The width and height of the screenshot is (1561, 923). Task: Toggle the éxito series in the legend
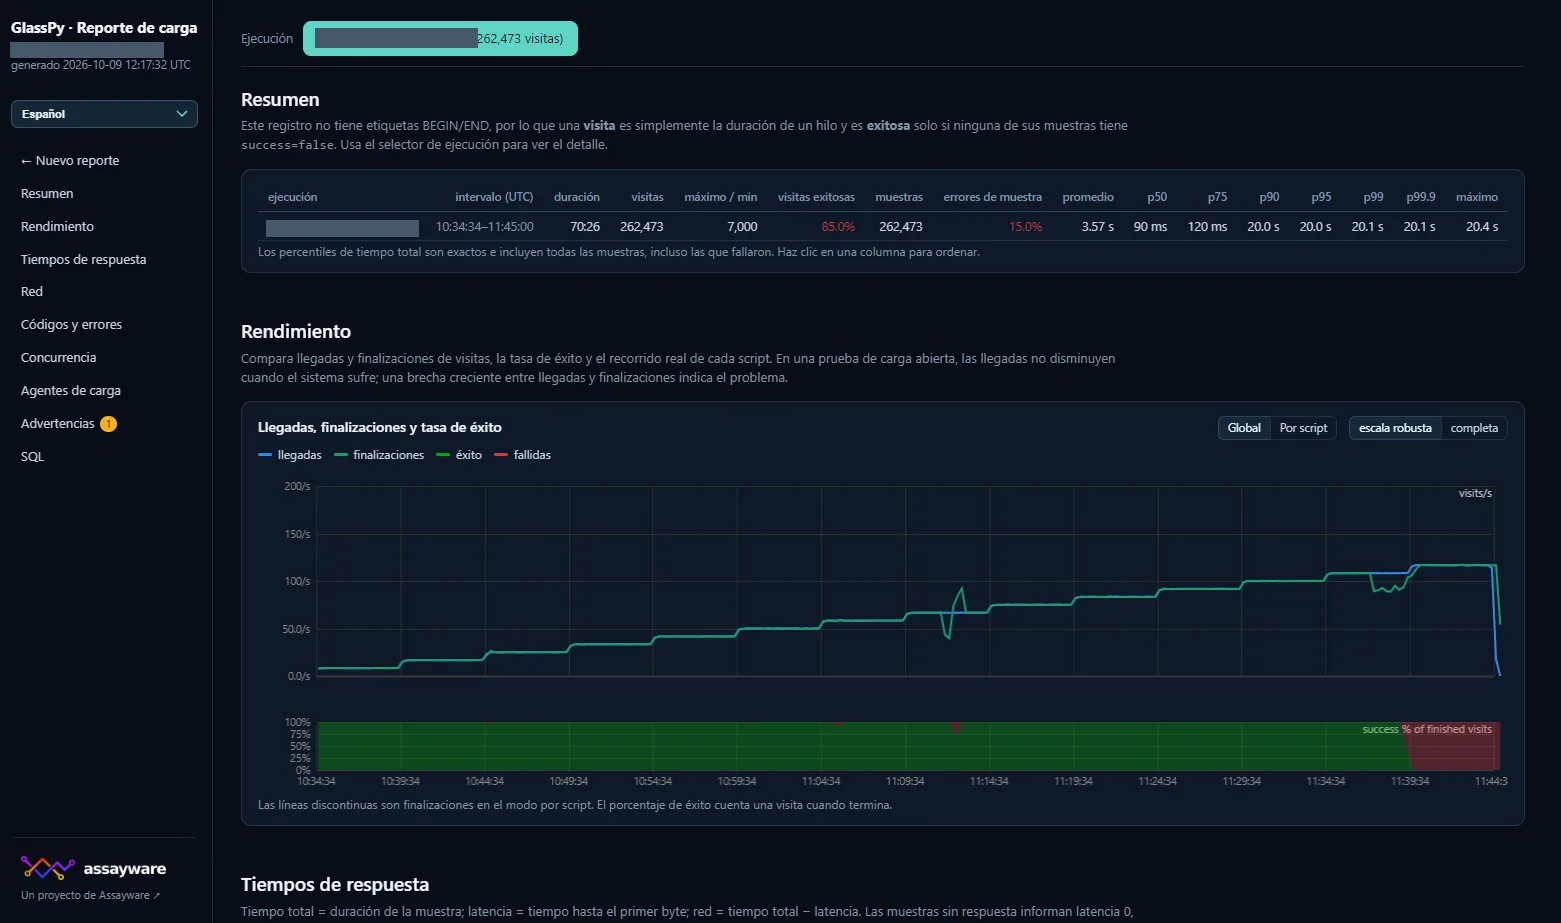[x=459, y=455]
